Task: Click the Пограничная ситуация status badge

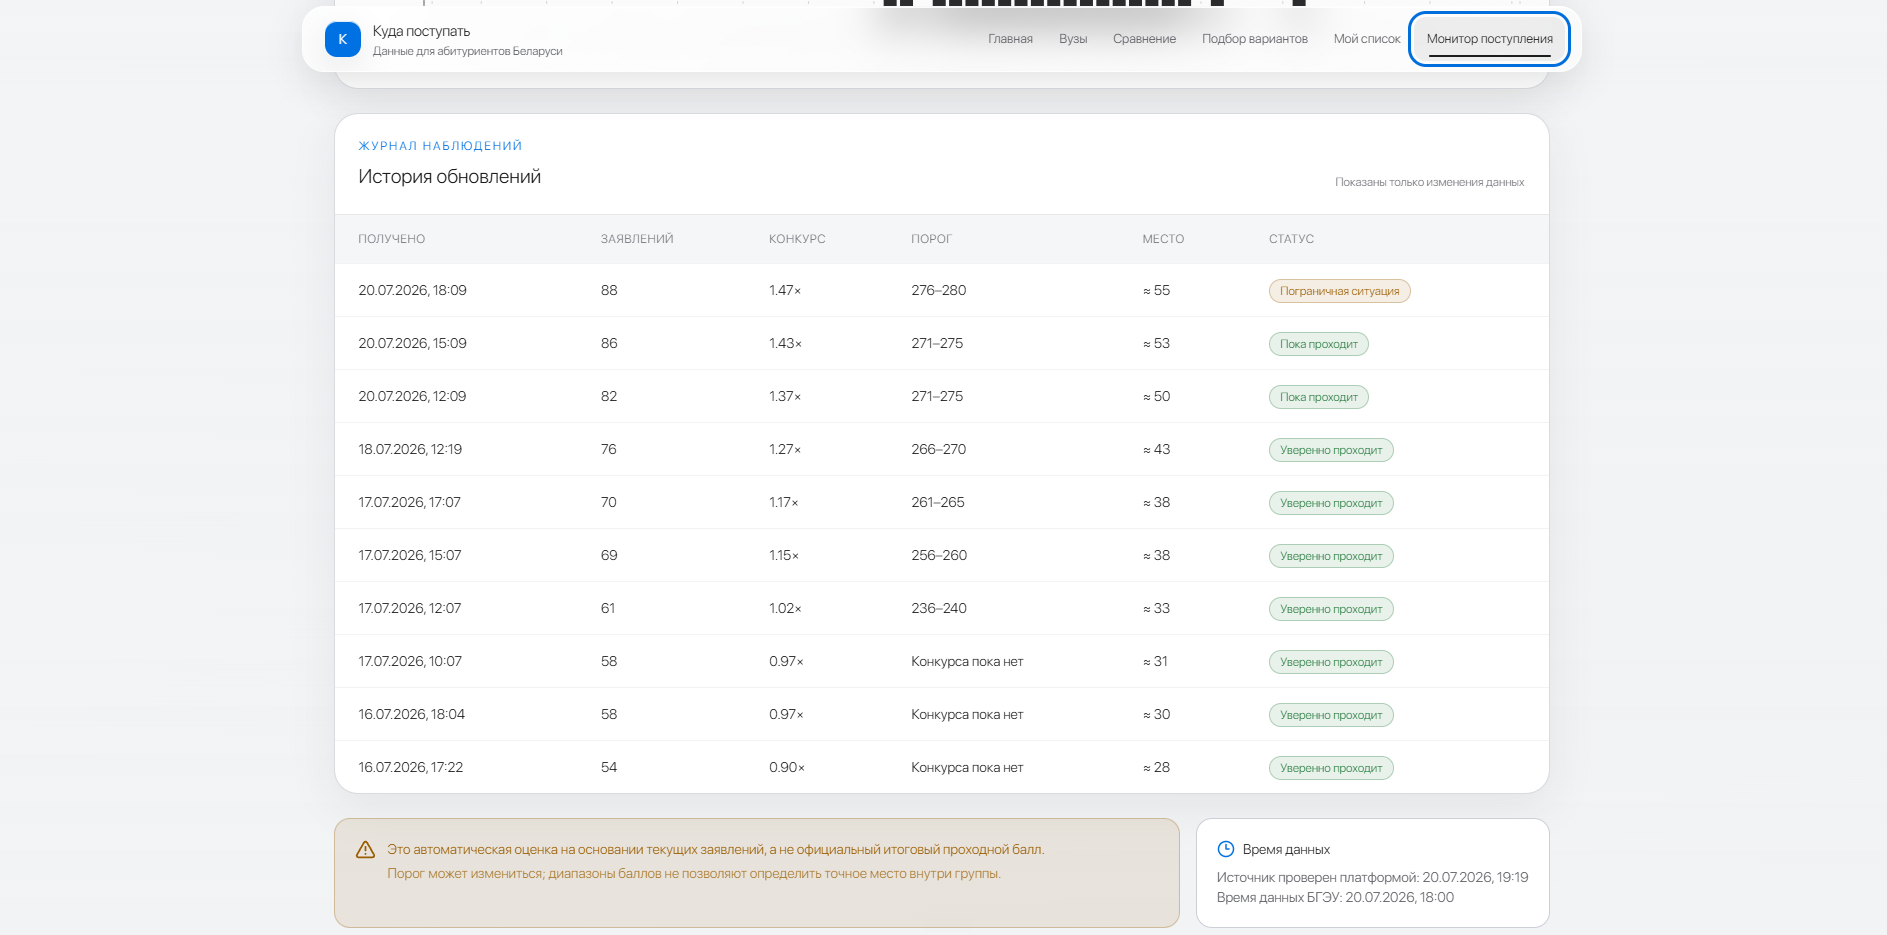Action: [x=1339, y=291]
